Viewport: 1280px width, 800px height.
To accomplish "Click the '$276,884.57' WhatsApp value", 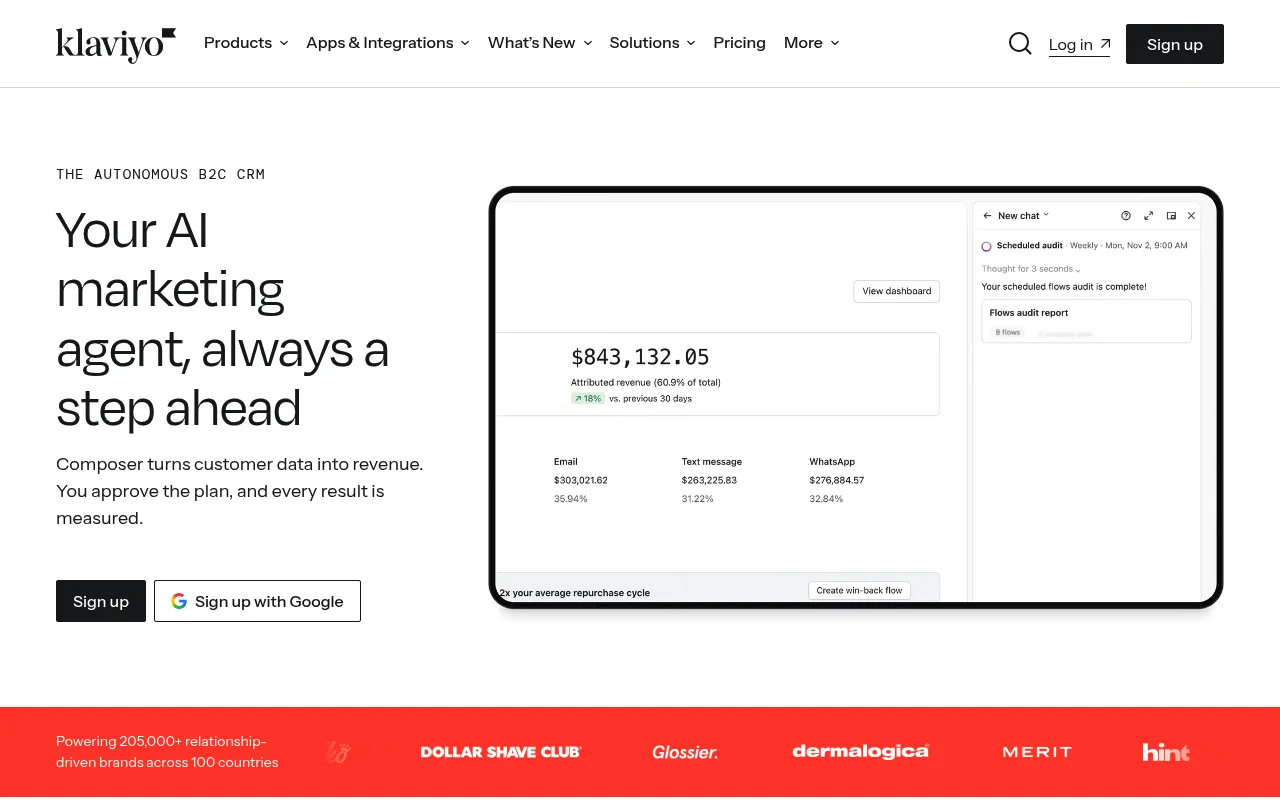I will click(x=837, y=480).
